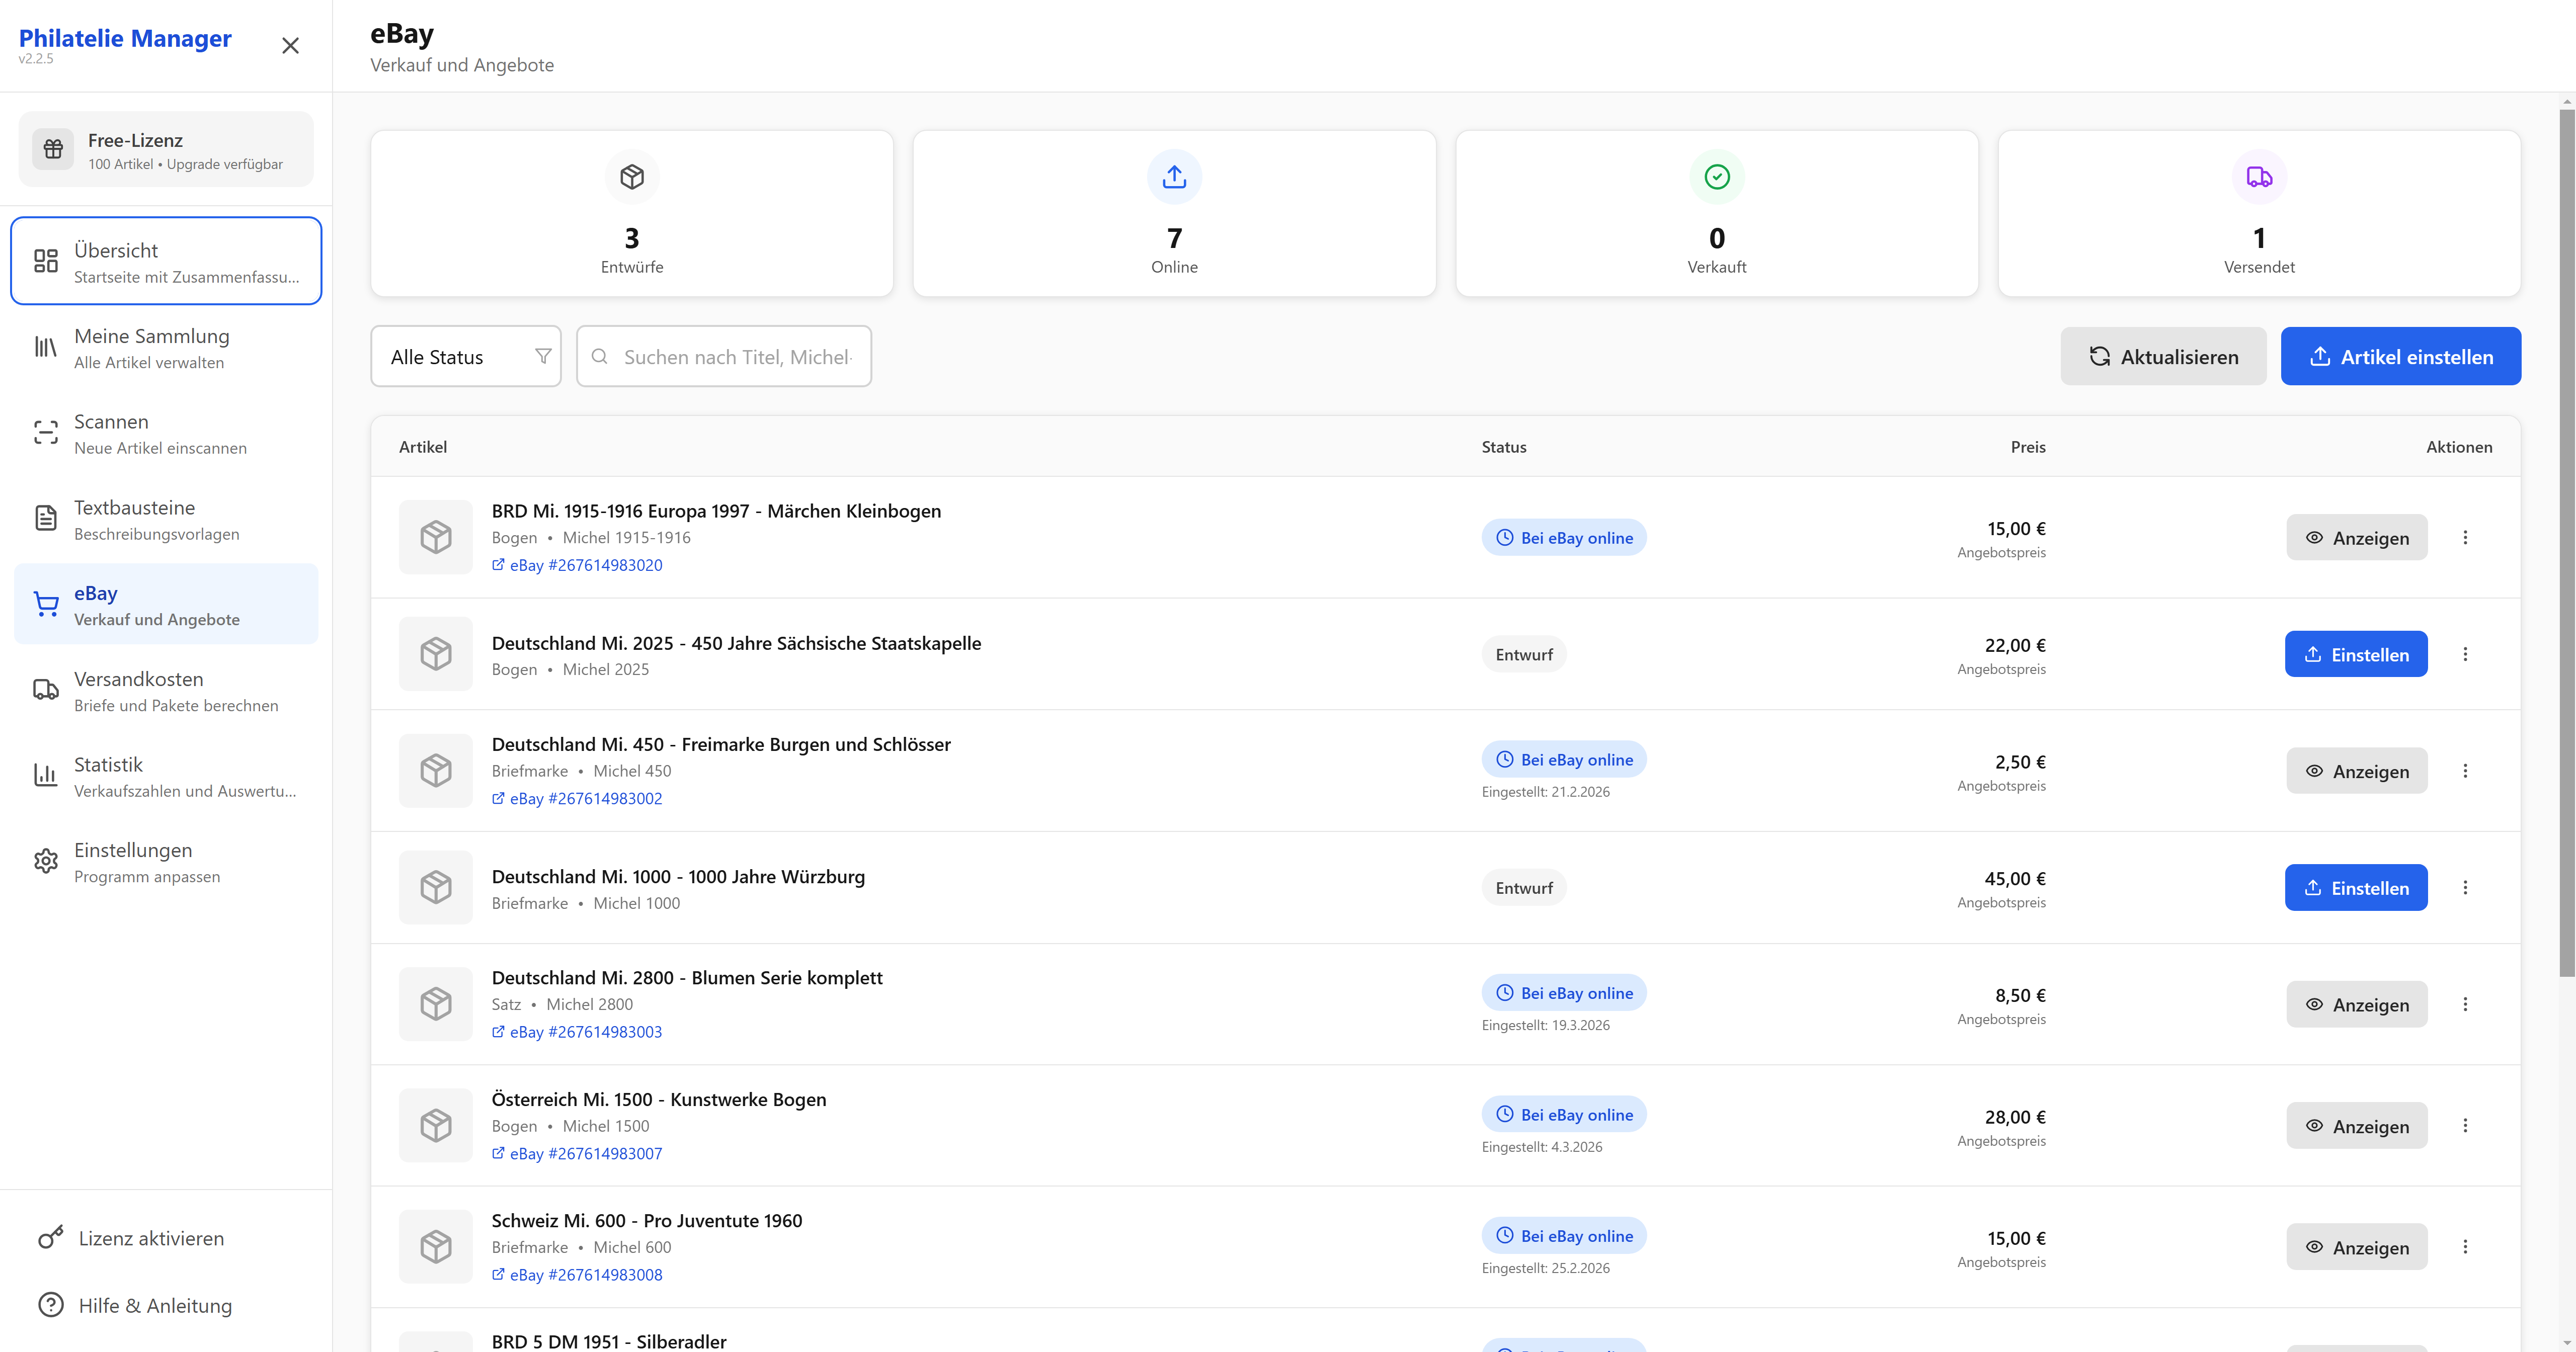This screenshot has width=2576, height=1352.
Task: Click thumbnail of Blumen Serie komplett item
Action: (436, 1004)
